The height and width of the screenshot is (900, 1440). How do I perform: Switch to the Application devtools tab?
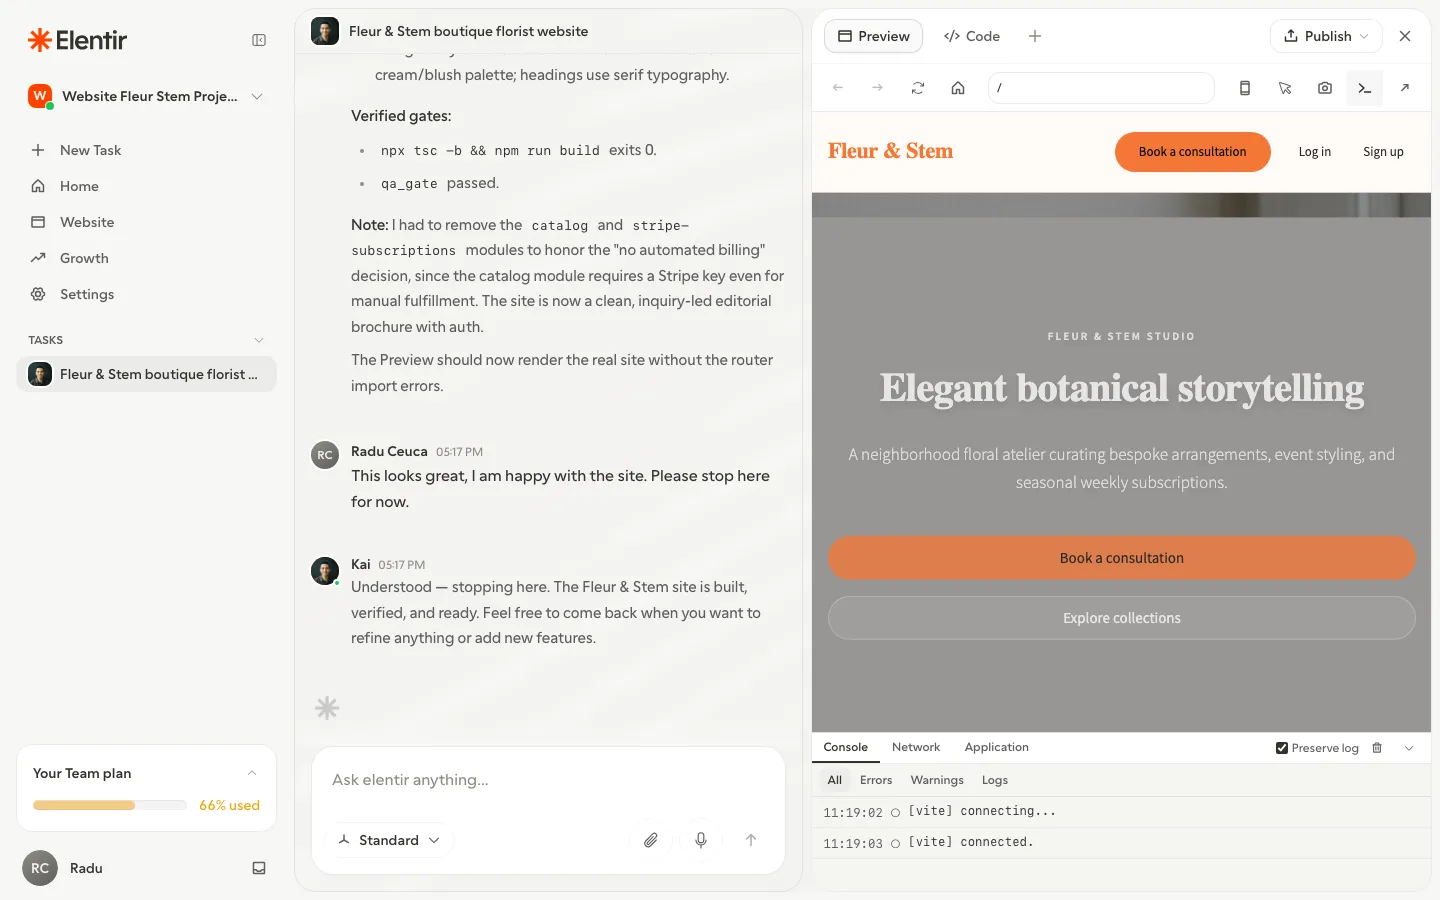[x=996, y=747]
